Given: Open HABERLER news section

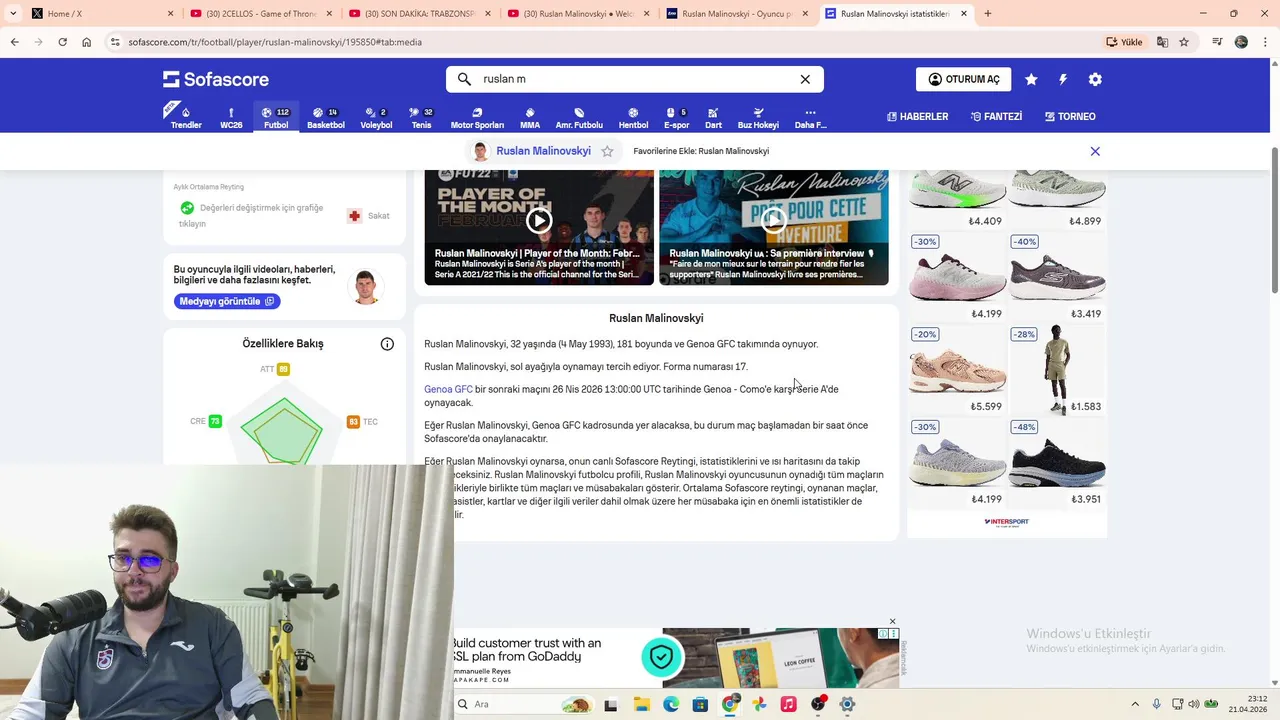Looking at the screenshot, I should coord(917,117).
